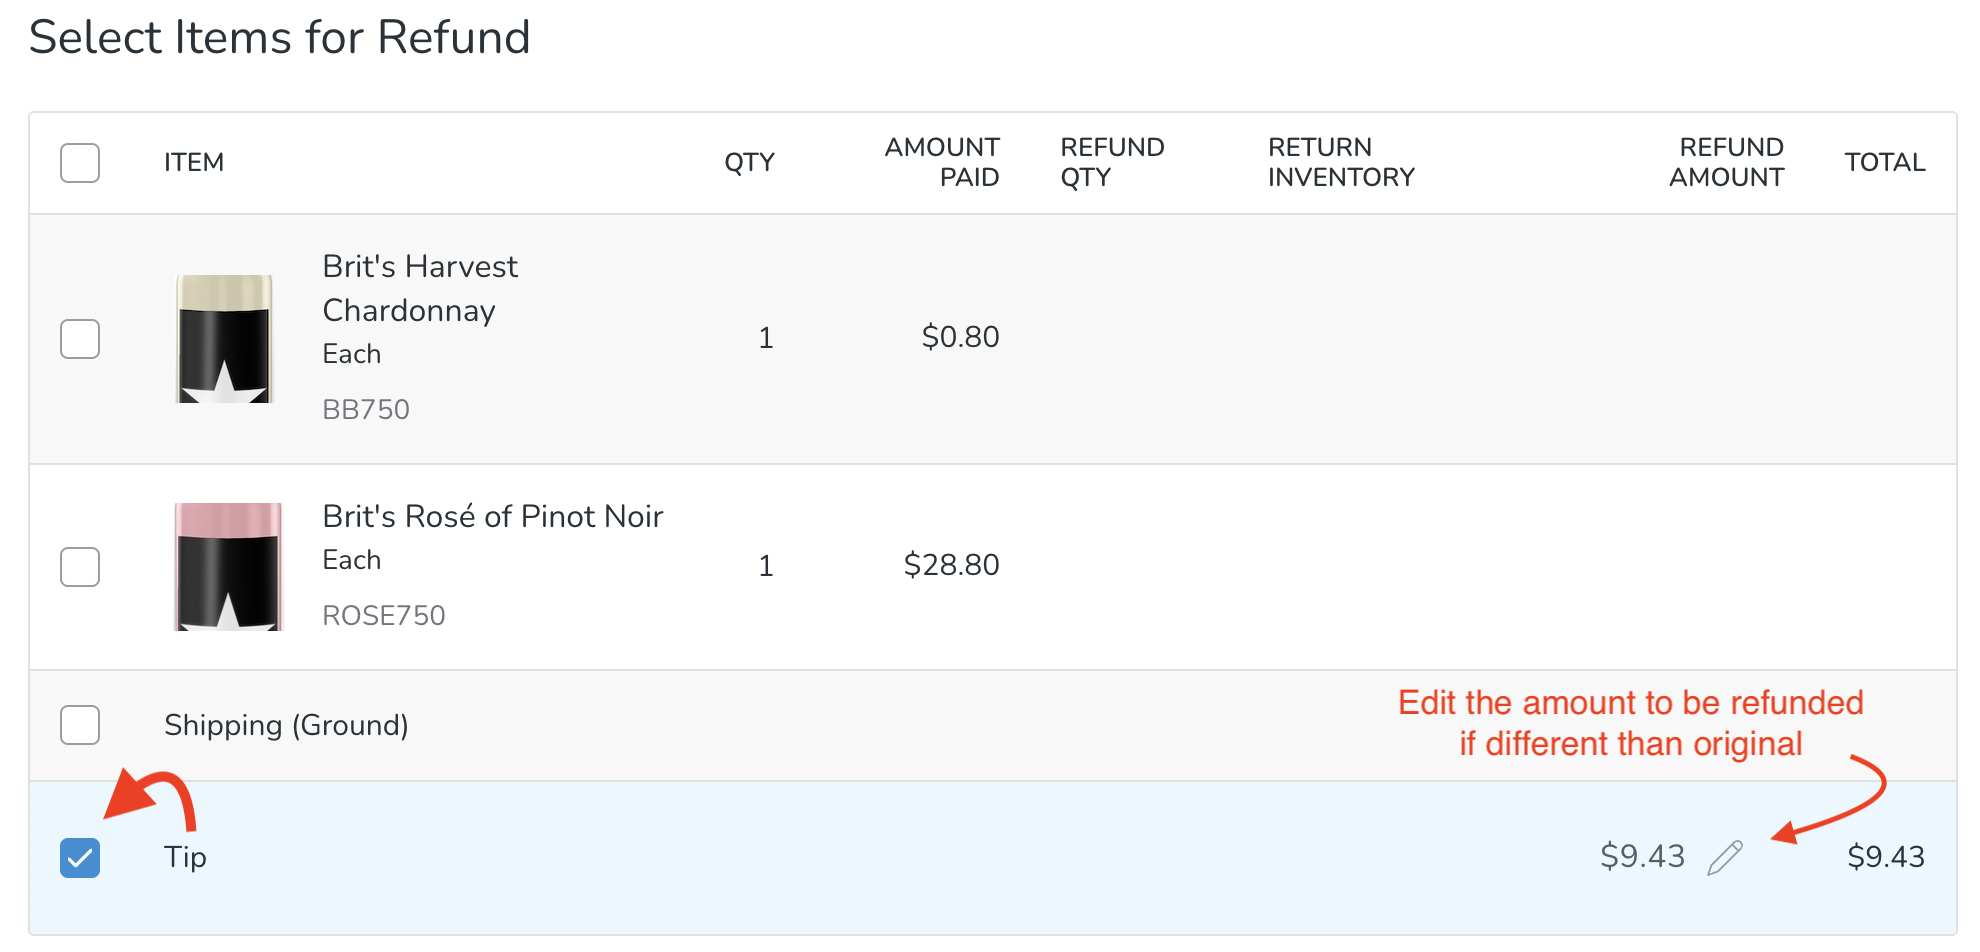
Task: Click the ITEM column header
Action: 193,162
